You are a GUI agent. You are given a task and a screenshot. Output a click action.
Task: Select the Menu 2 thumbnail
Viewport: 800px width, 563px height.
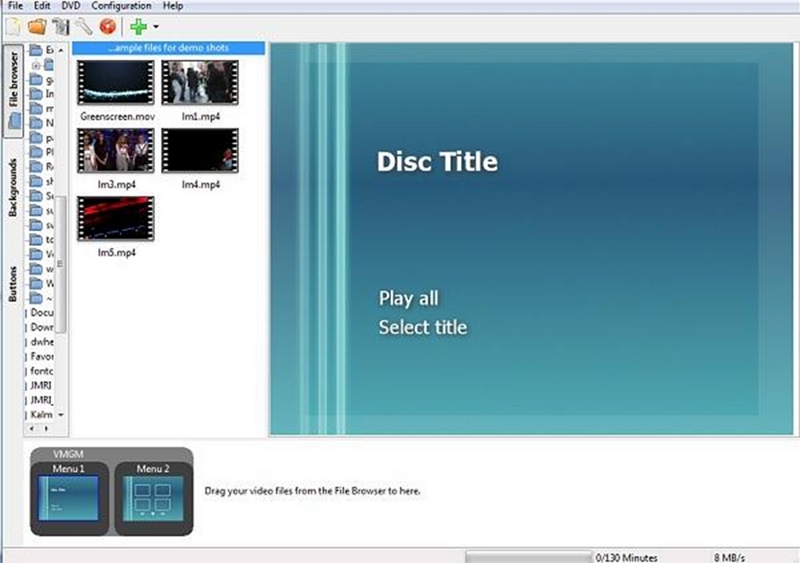[x=153, y=498]
